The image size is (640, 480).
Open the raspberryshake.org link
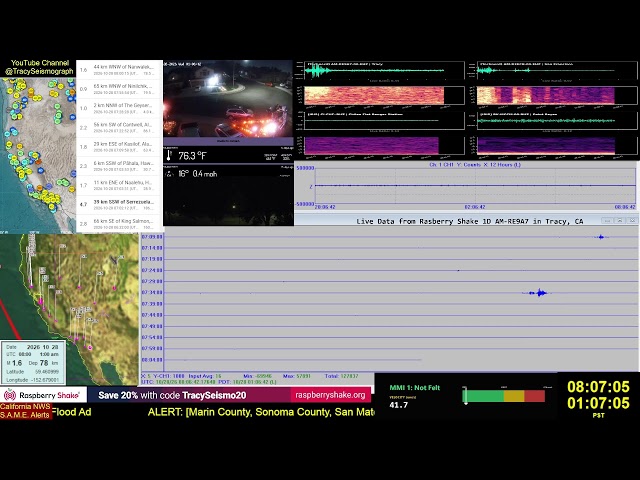pyautogui.click(x=330, y=395)
